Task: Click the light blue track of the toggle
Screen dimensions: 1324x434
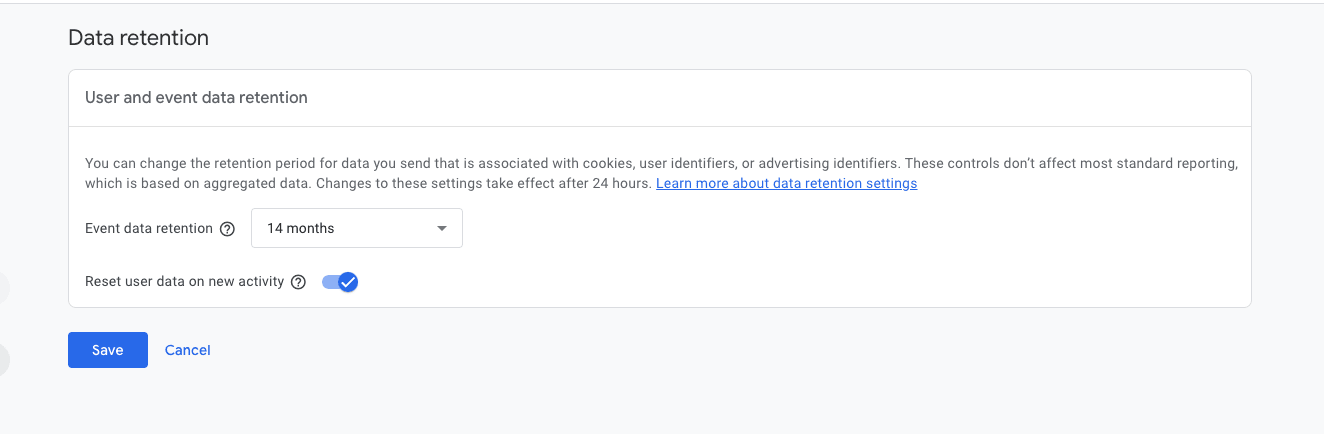Action: tap(329, 282)
